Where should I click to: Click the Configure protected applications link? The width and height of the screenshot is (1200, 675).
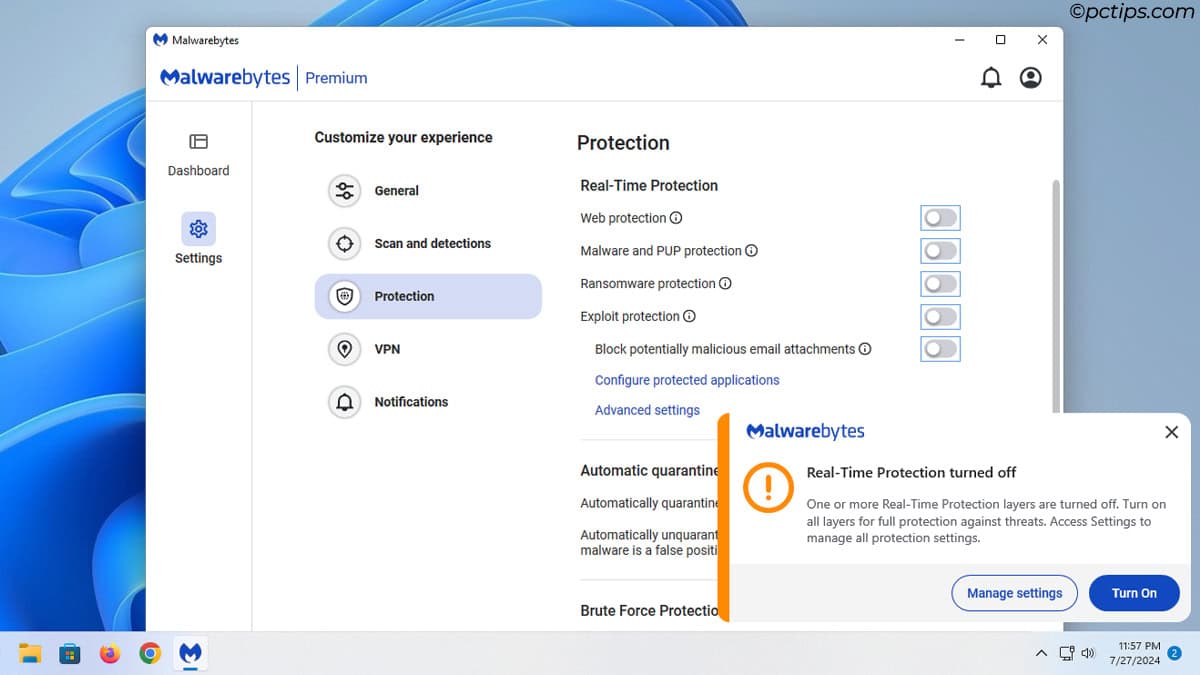[687, 380]
